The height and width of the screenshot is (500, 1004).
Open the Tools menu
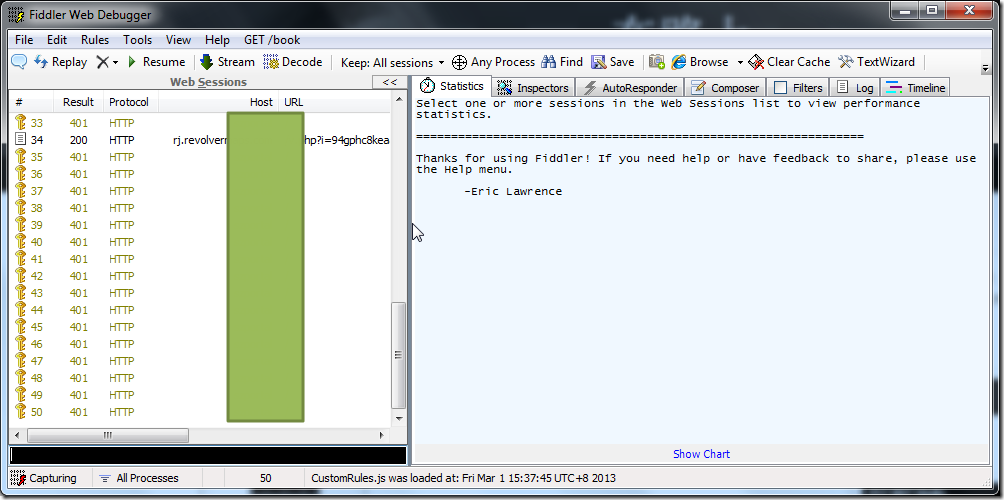coord(138,40)
